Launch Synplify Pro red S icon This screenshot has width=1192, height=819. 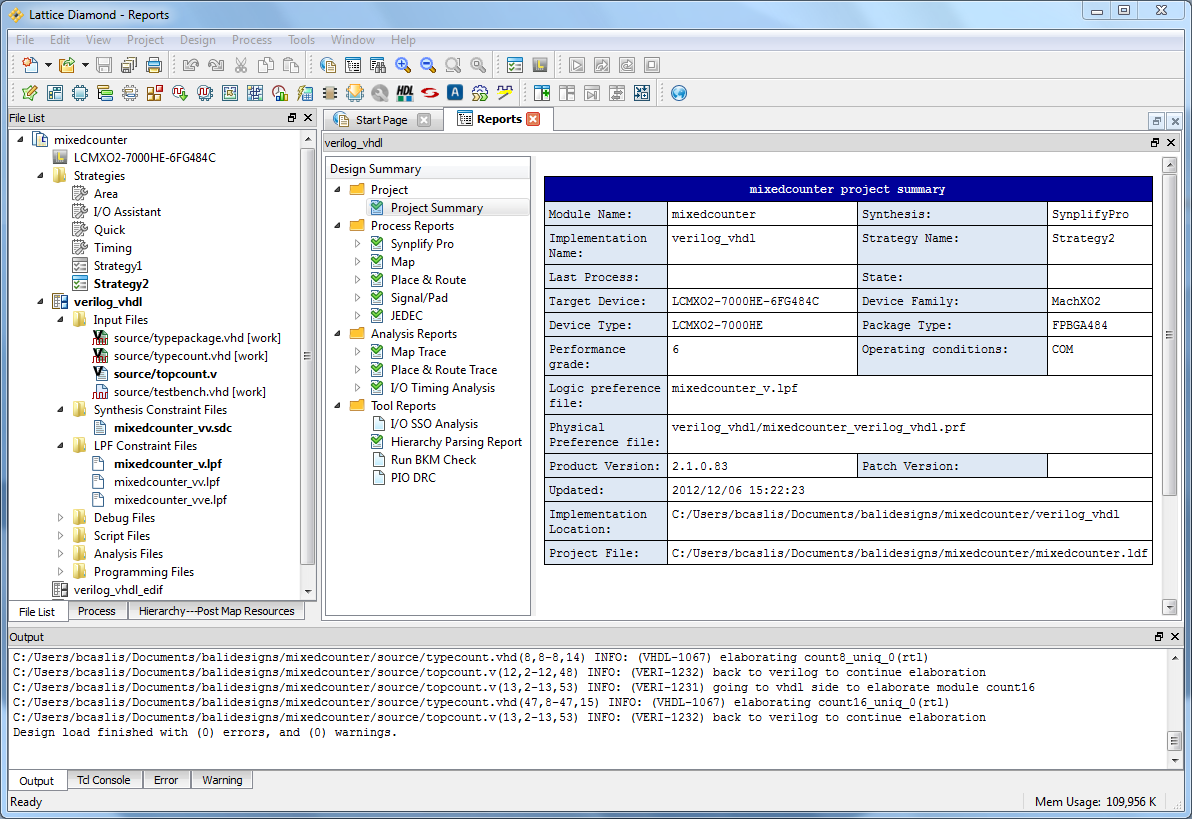tap(430, 93)
